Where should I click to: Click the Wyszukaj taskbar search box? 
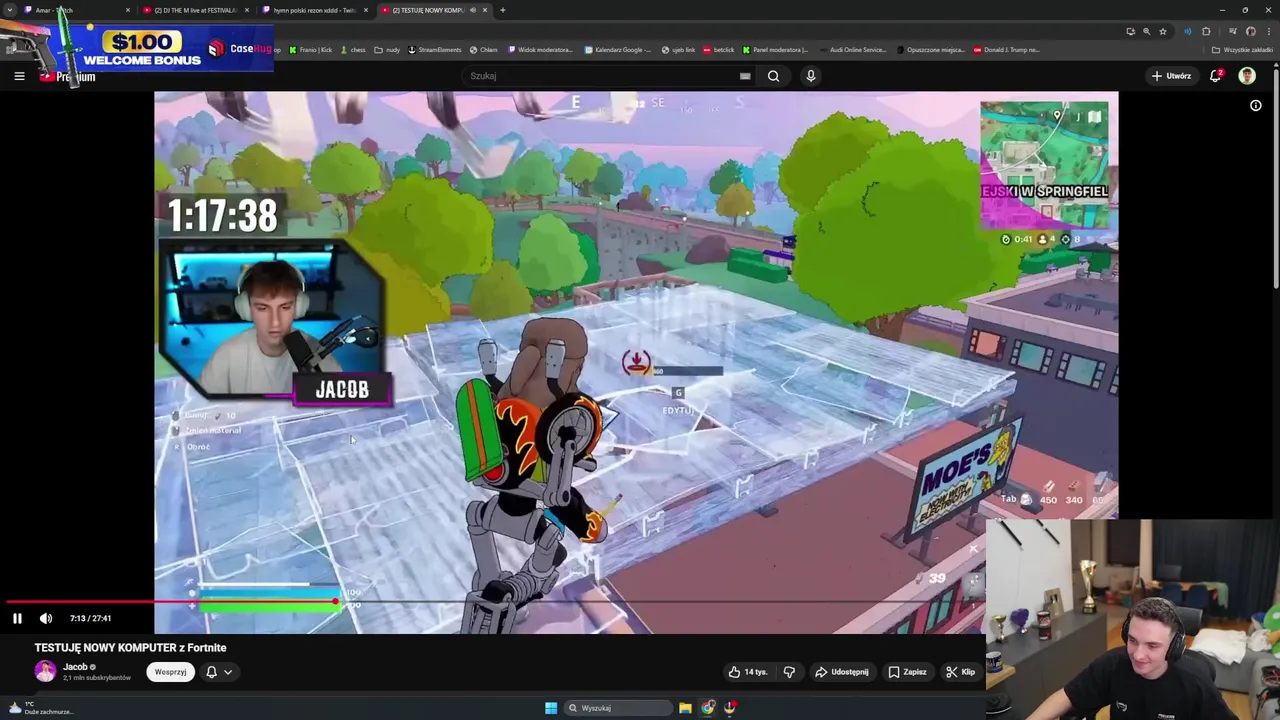tap(617, 708)
